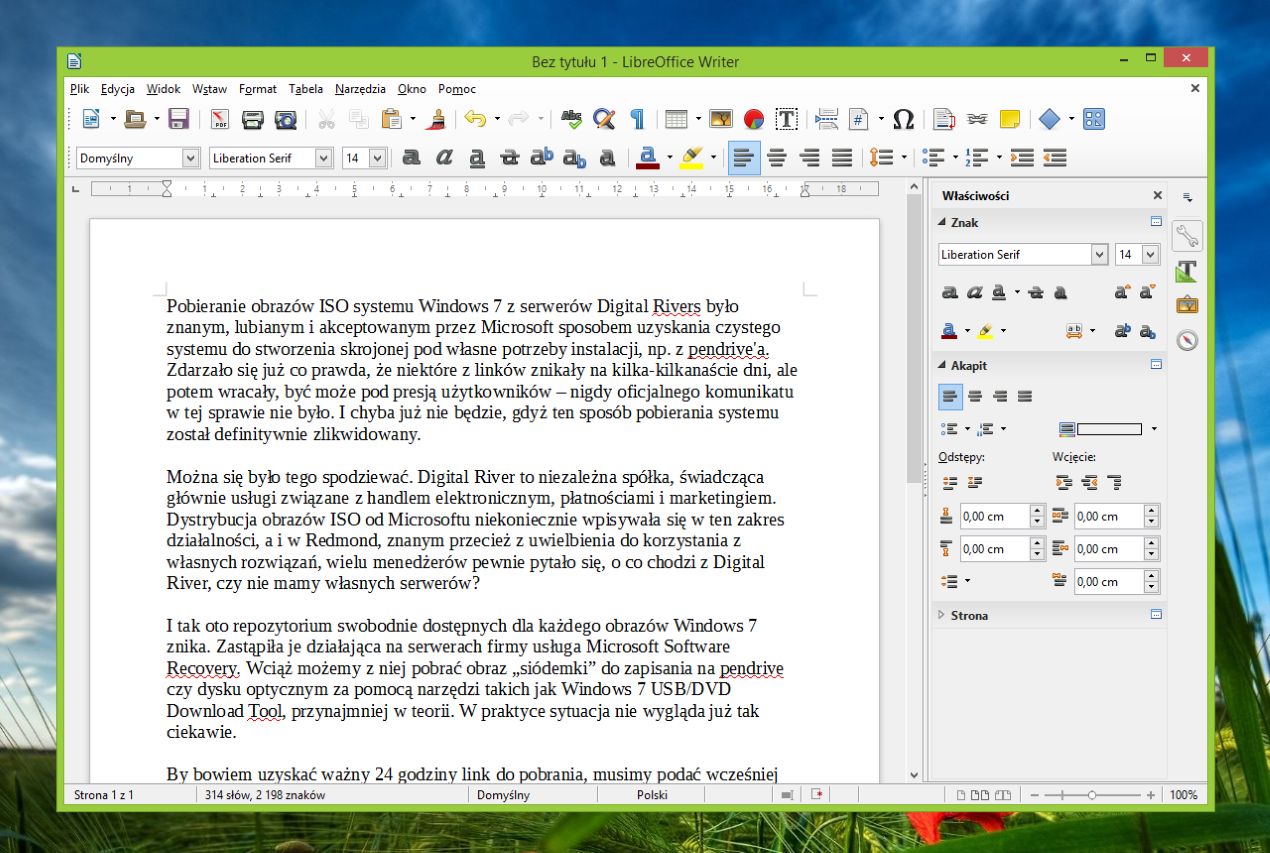Open the Gallery panel in sidebar
1270x853 pixels.
click(1187, 305)
